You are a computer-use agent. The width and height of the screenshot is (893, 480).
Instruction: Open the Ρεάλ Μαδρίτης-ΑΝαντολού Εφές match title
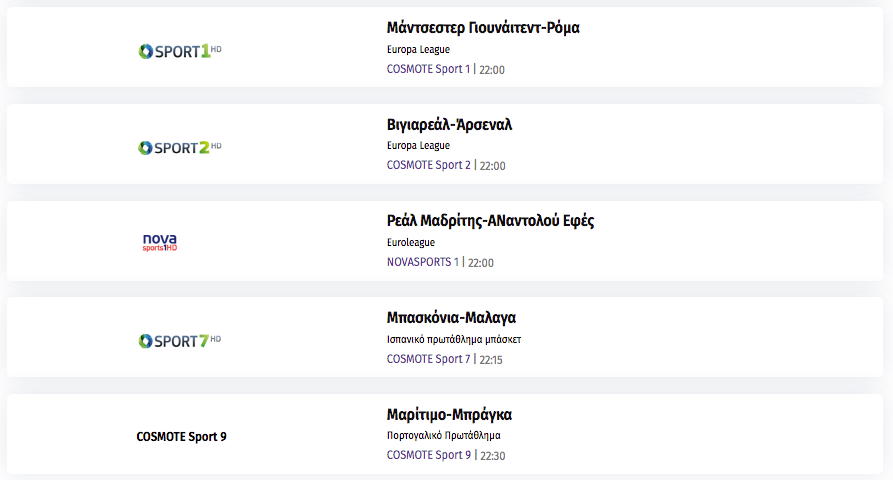[x=490, y=221]
